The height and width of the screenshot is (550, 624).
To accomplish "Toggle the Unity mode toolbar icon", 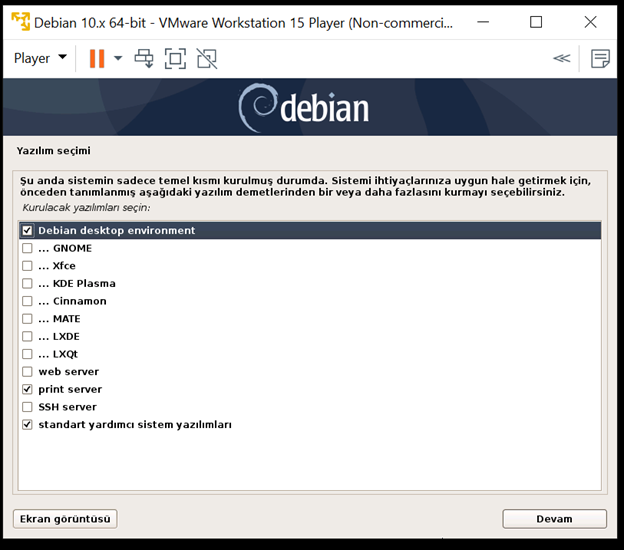I will 207,59.
